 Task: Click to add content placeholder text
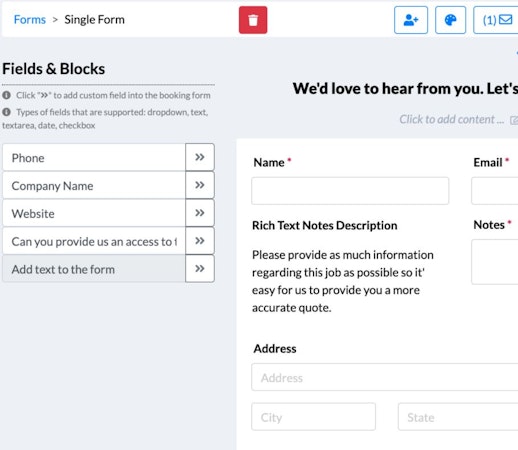click(452, 119)
